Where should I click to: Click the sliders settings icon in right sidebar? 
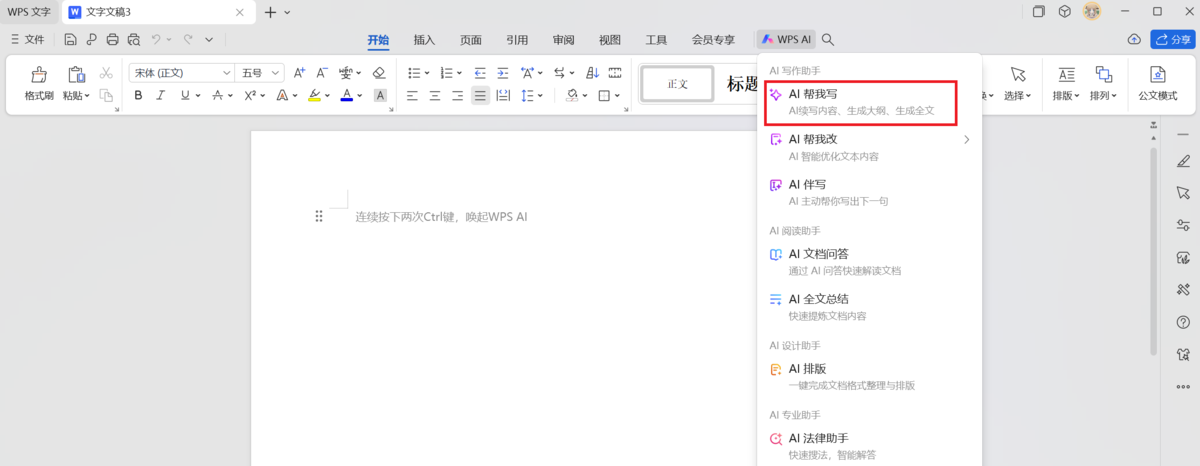click(1183, 225)
